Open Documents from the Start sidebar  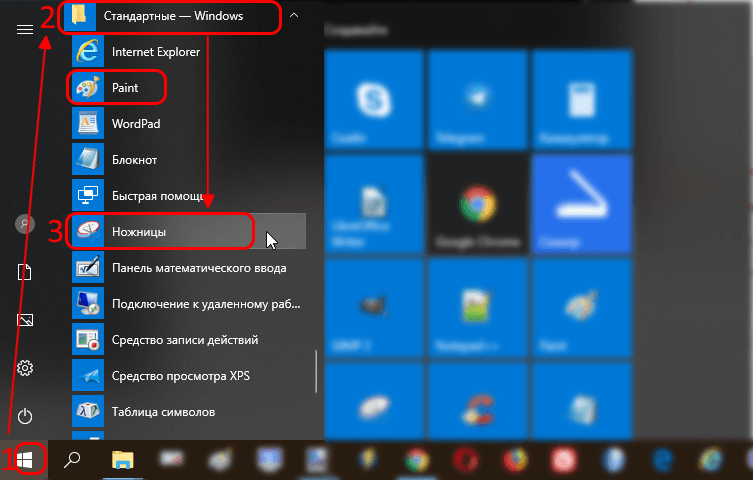tap(24, 272)
